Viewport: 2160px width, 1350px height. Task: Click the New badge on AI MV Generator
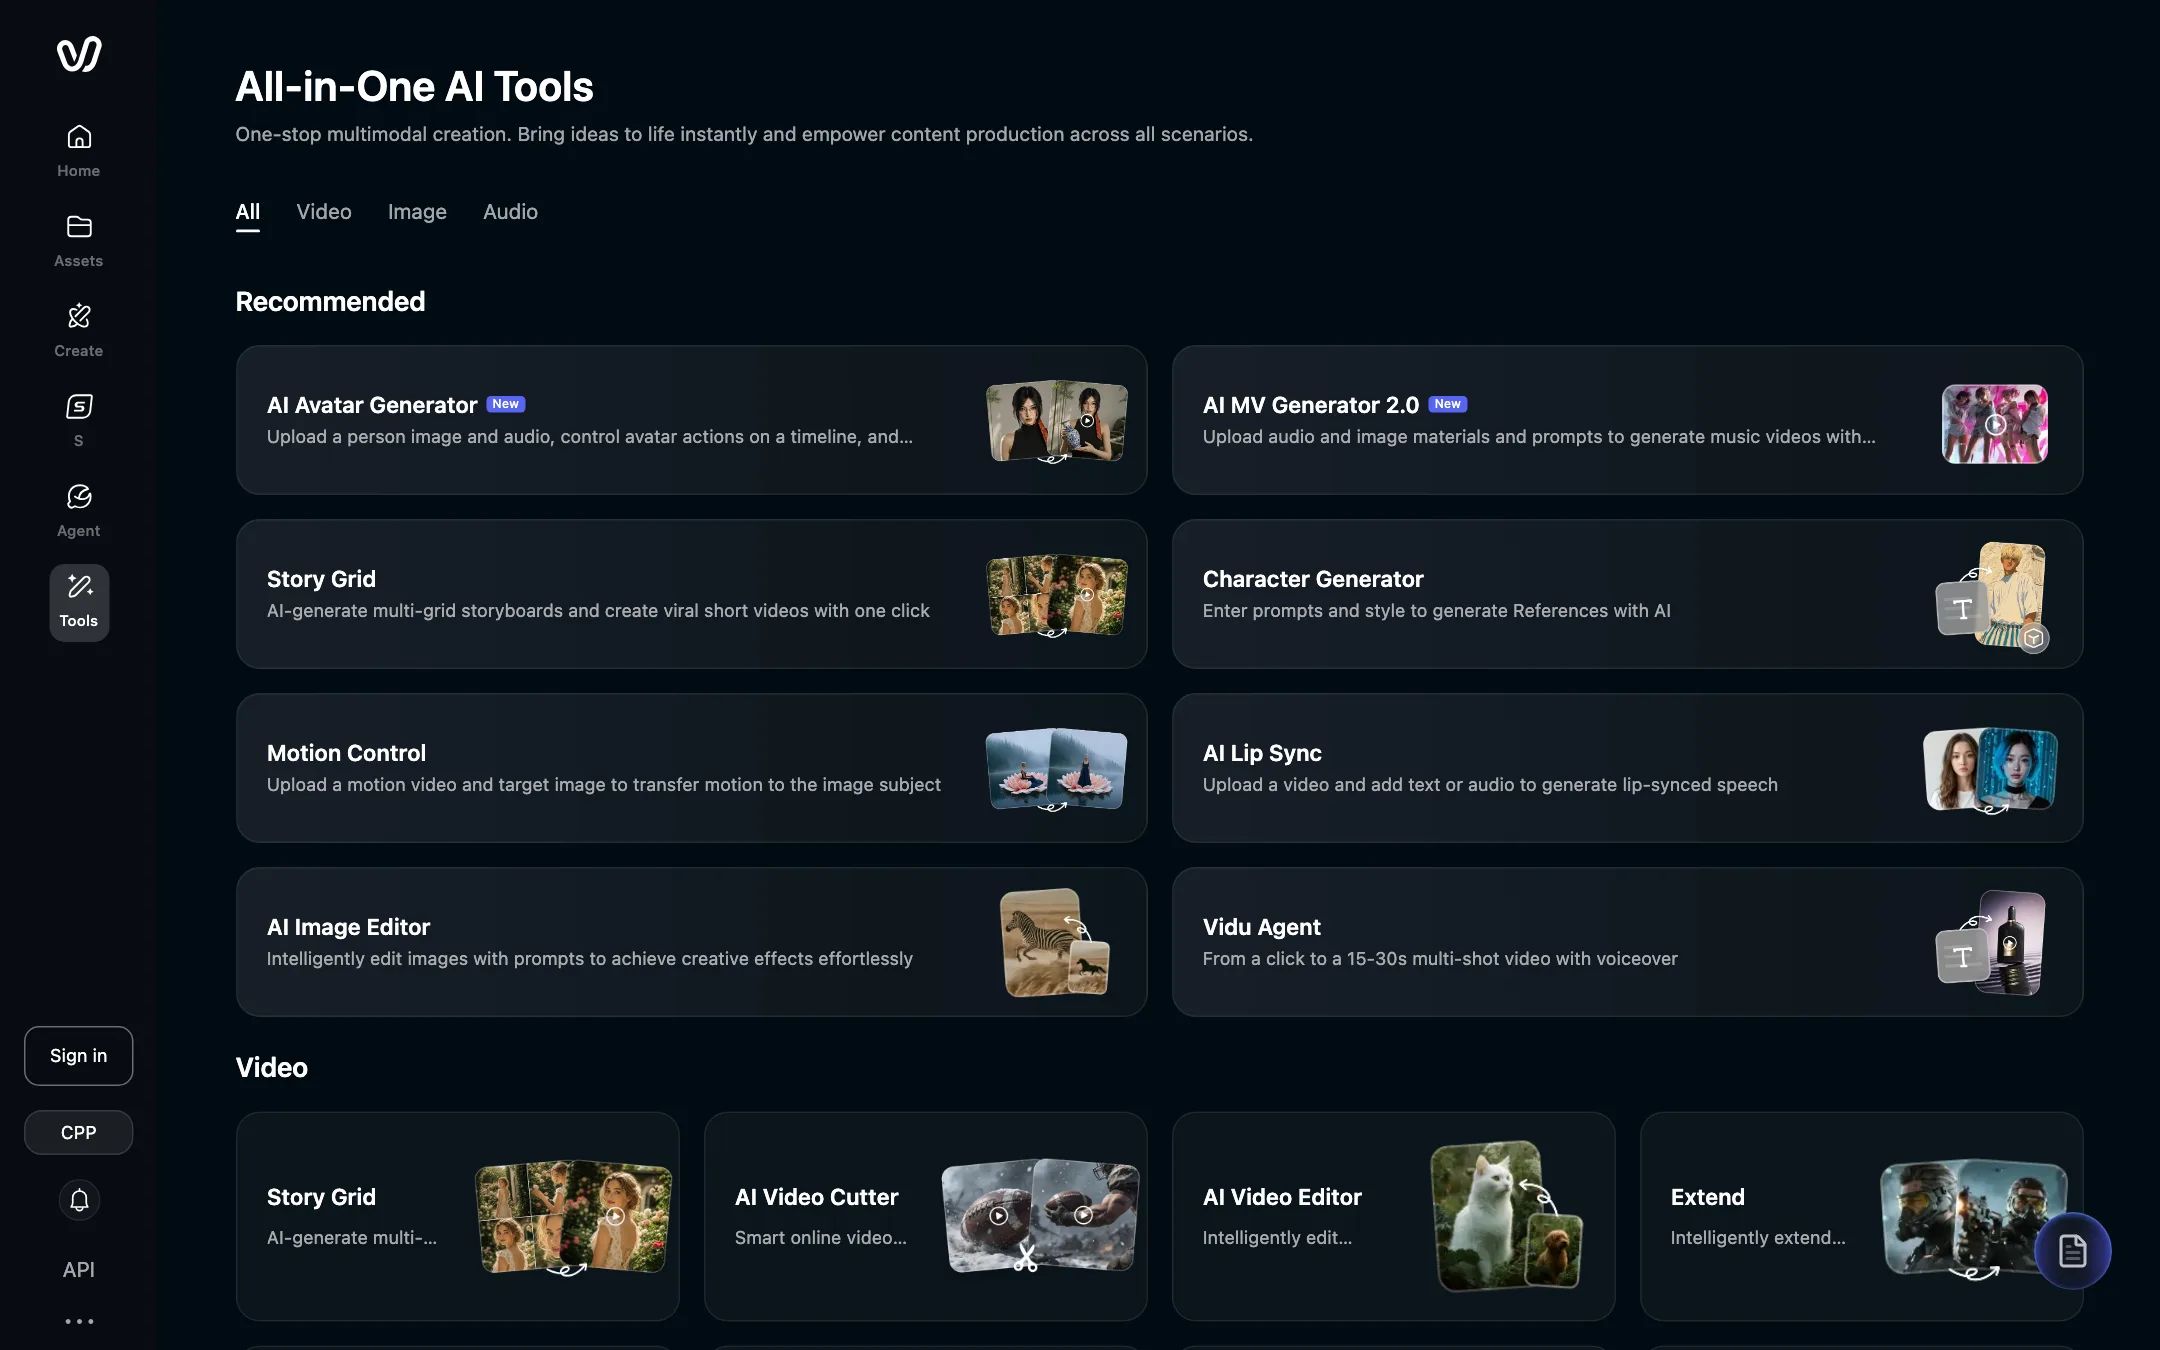[x=1447, y=404]
